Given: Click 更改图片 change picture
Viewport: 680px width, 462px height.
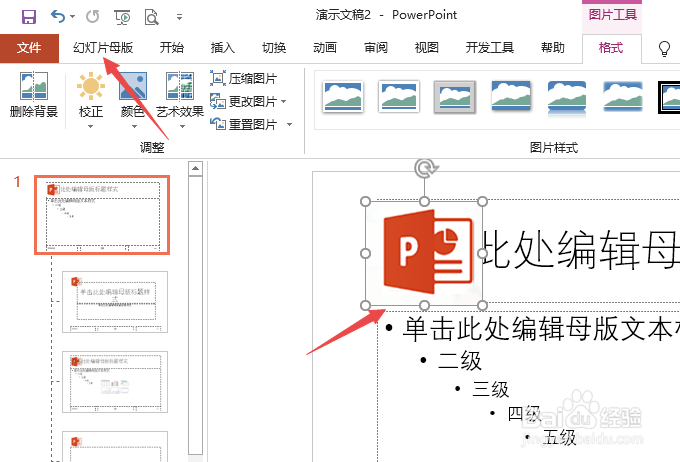Looking at the screenshot, I should click(244, 102).
